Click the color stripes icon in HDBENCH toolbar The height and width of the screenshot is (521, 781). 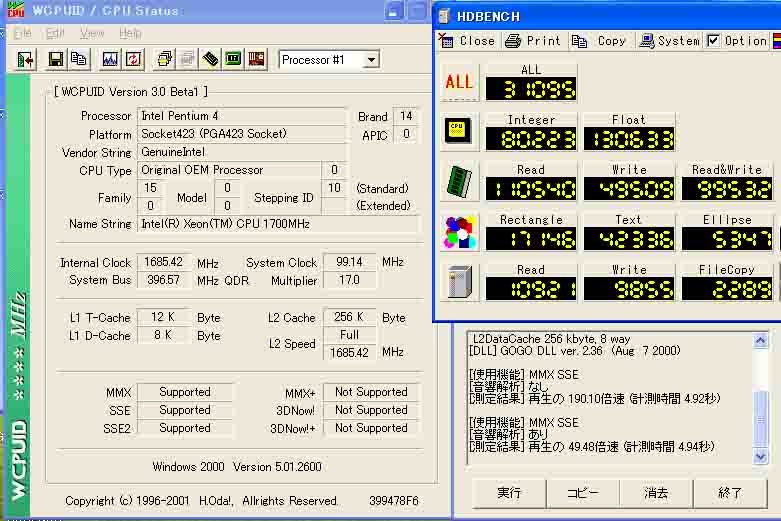pyautogui.click(x=777, y=41)
